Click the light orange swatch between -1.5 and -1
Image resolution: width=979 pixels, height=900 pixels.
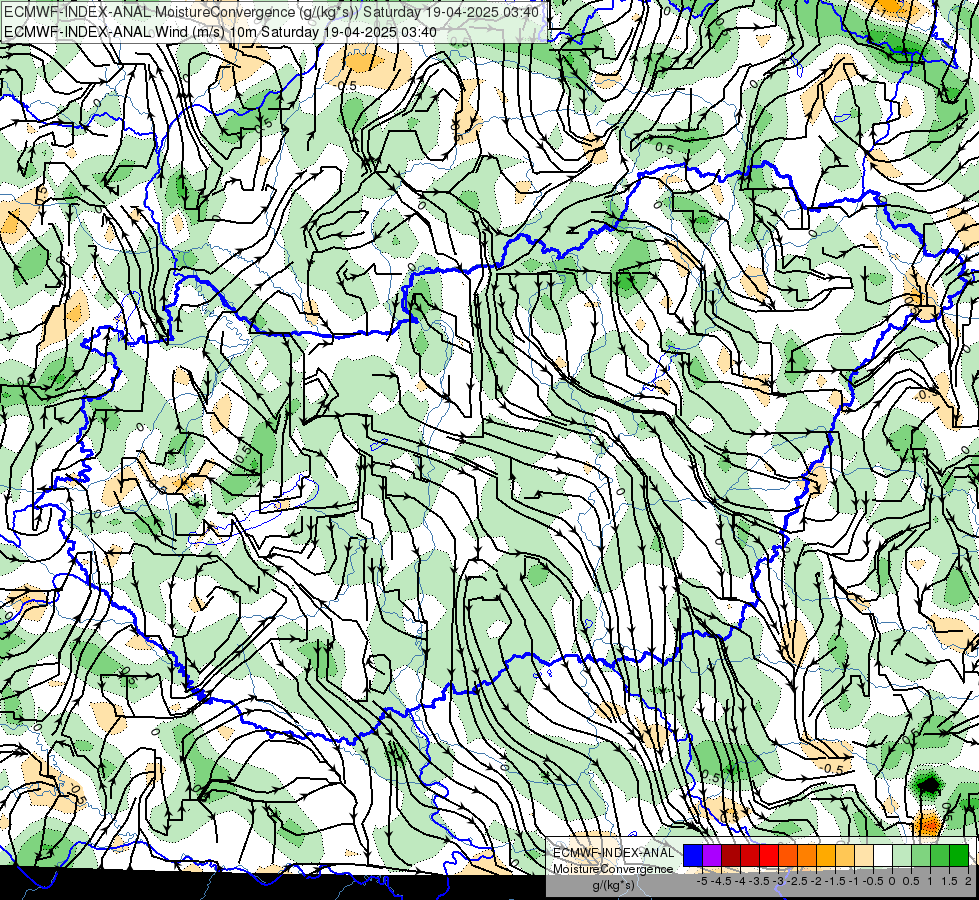point(845,856)
